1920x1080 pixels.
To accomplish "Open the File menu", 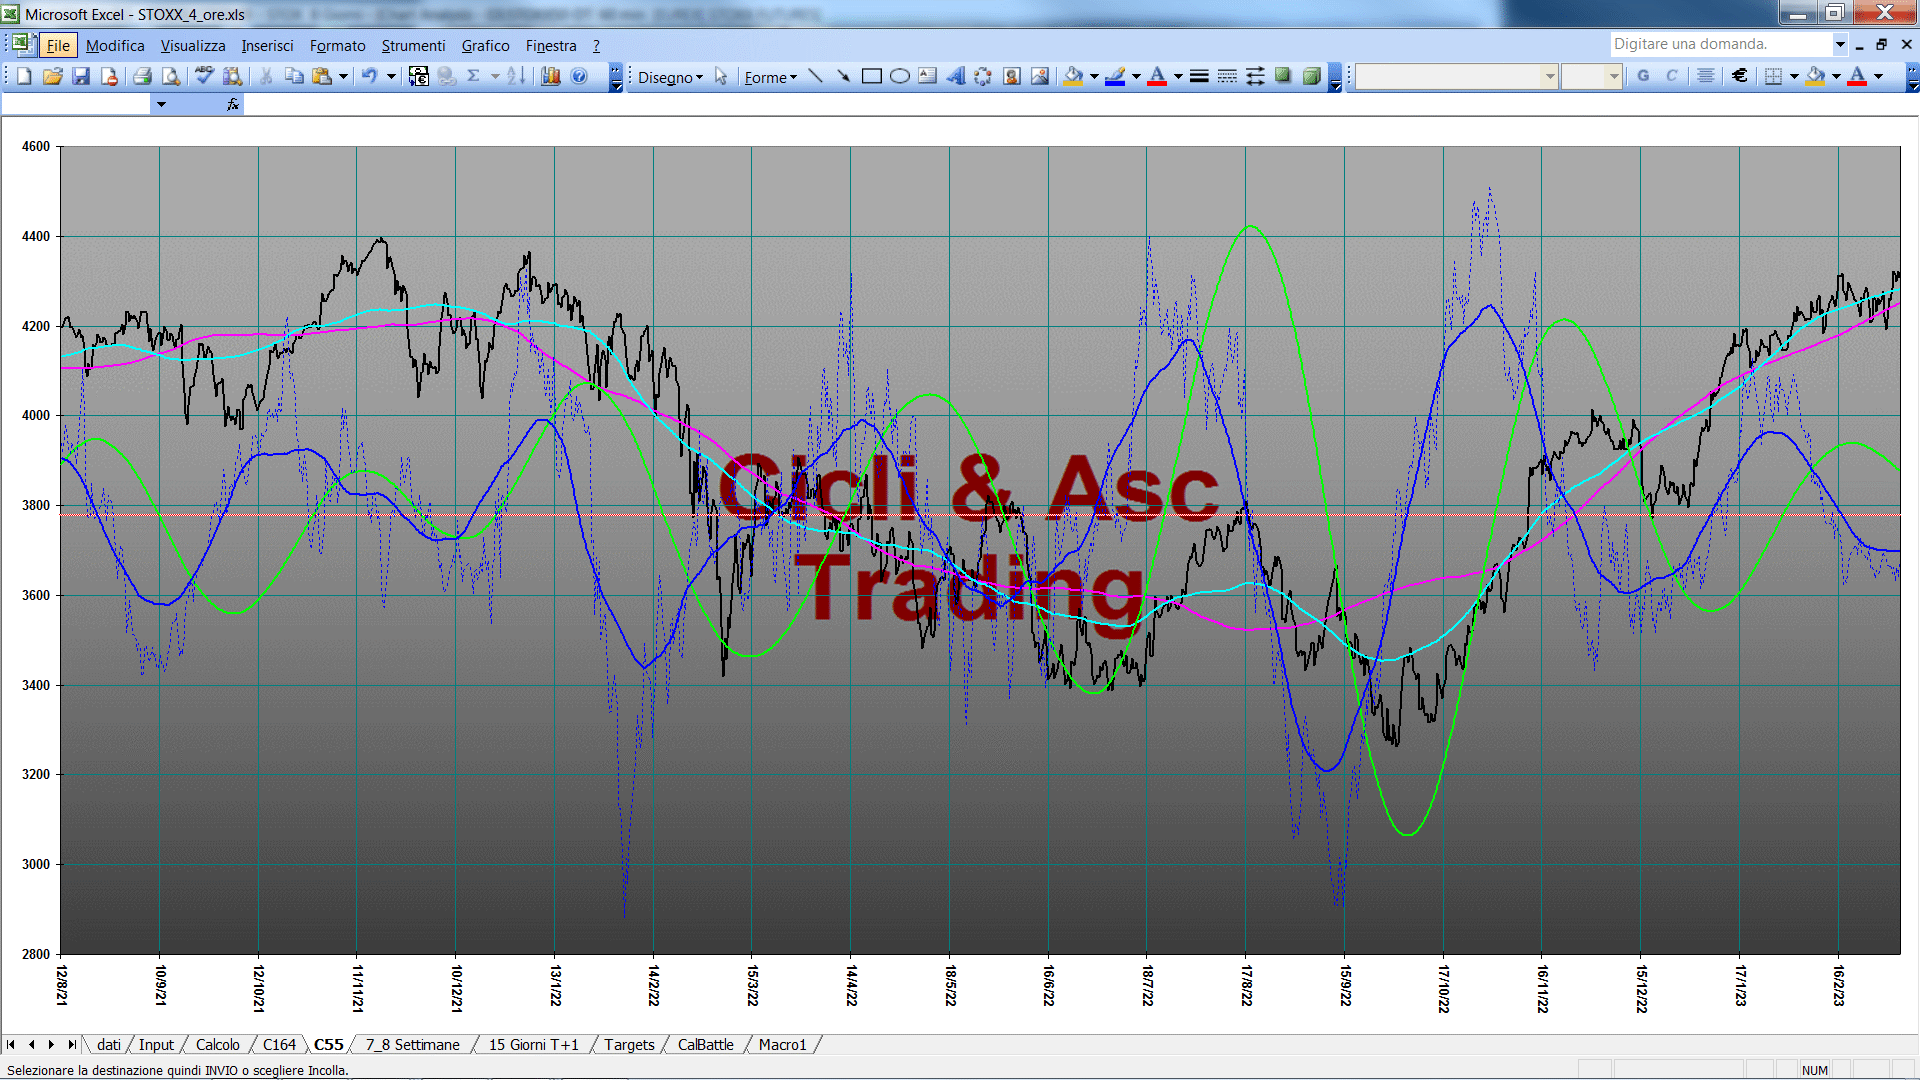I will point(58,45).
